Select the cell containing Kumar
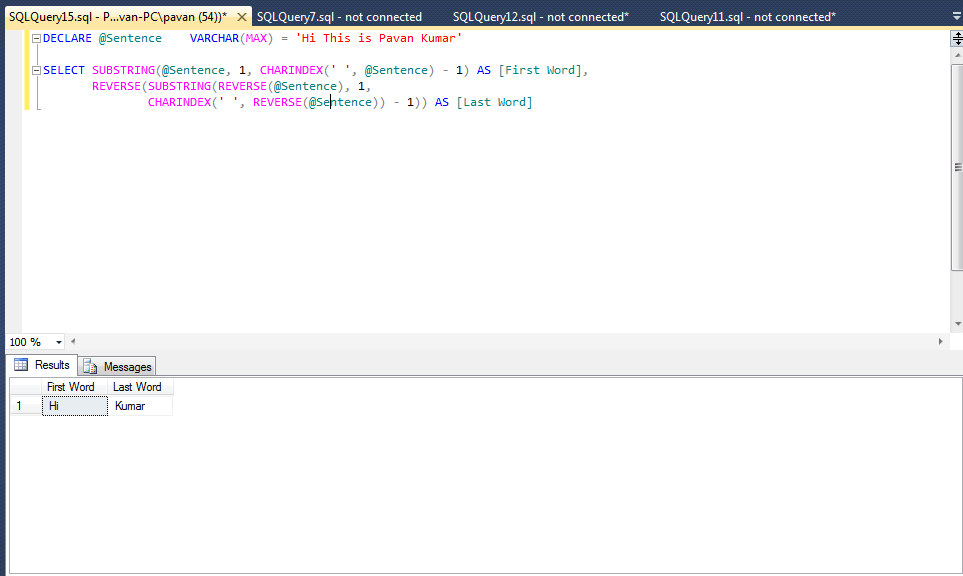This screenshot has width=963, height=576. [x=139, y=405]
